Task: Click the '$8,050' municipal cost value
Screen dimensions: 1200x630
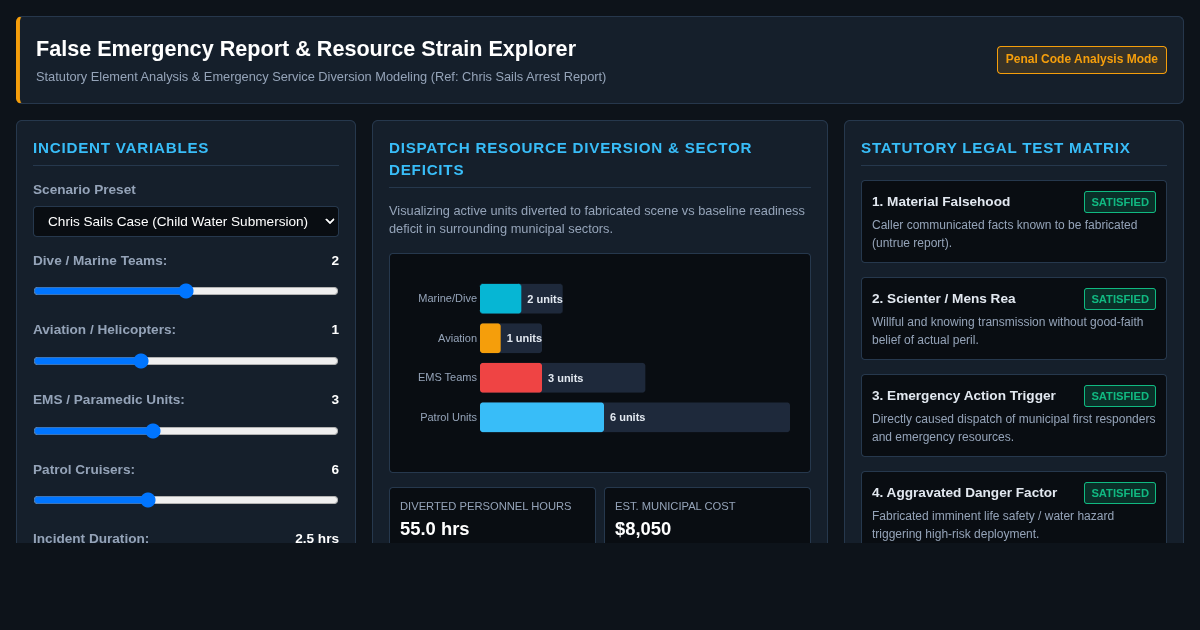Action: click(x=643, y=529)
